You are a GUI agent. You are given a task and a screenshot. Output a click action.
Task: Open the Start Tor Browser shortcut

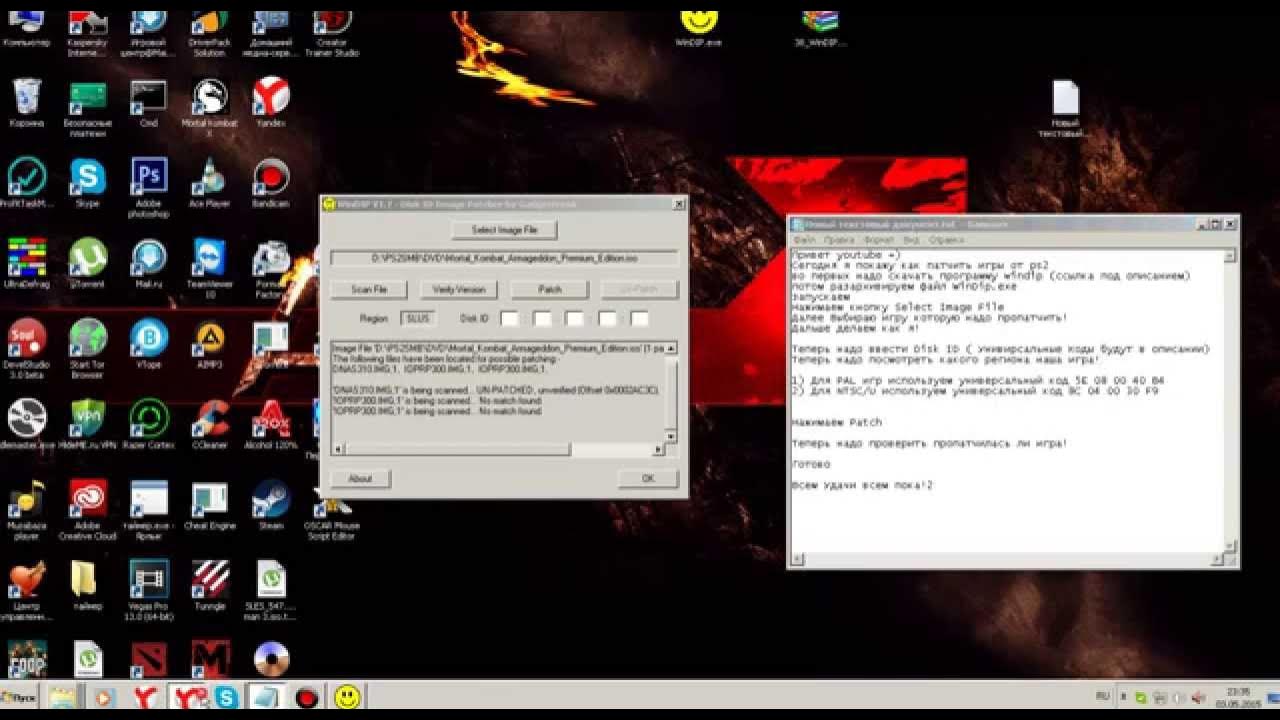coord(87,350)
